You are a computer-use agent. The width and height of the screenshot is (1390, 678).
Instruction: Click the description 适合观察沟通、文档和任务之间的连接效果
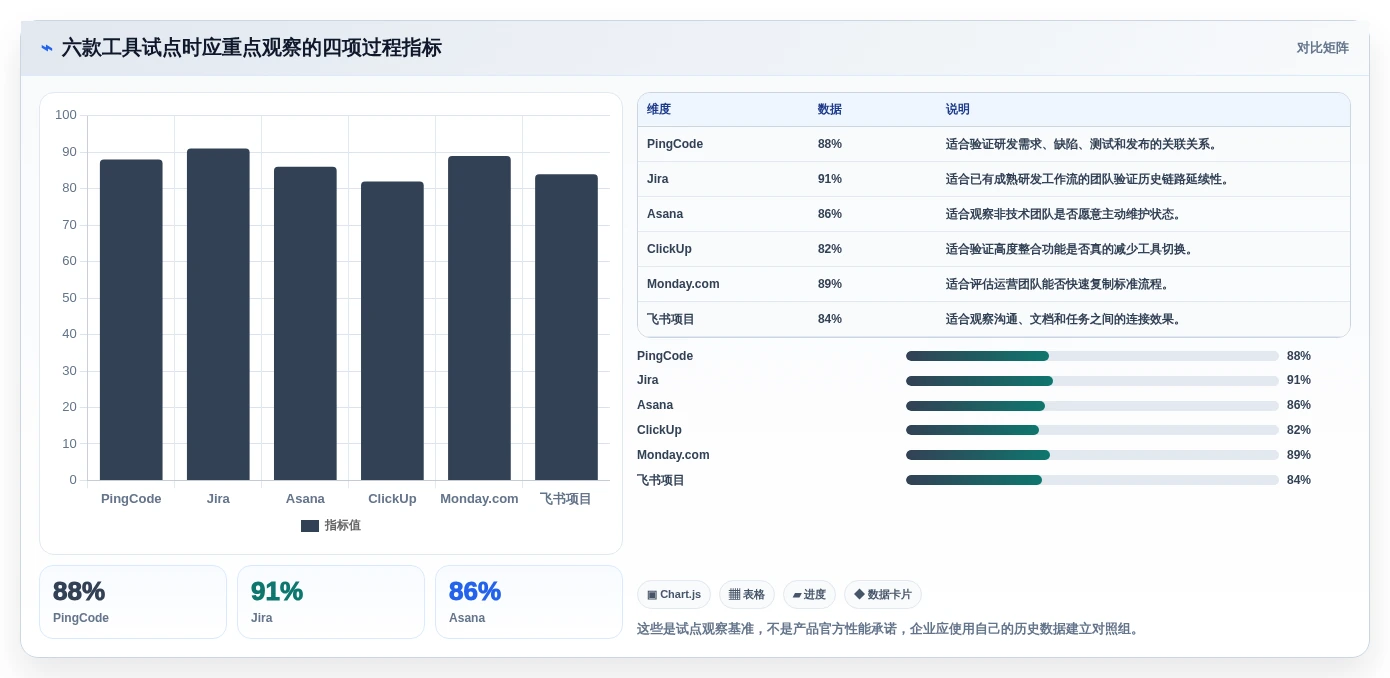coord(1066,319)
